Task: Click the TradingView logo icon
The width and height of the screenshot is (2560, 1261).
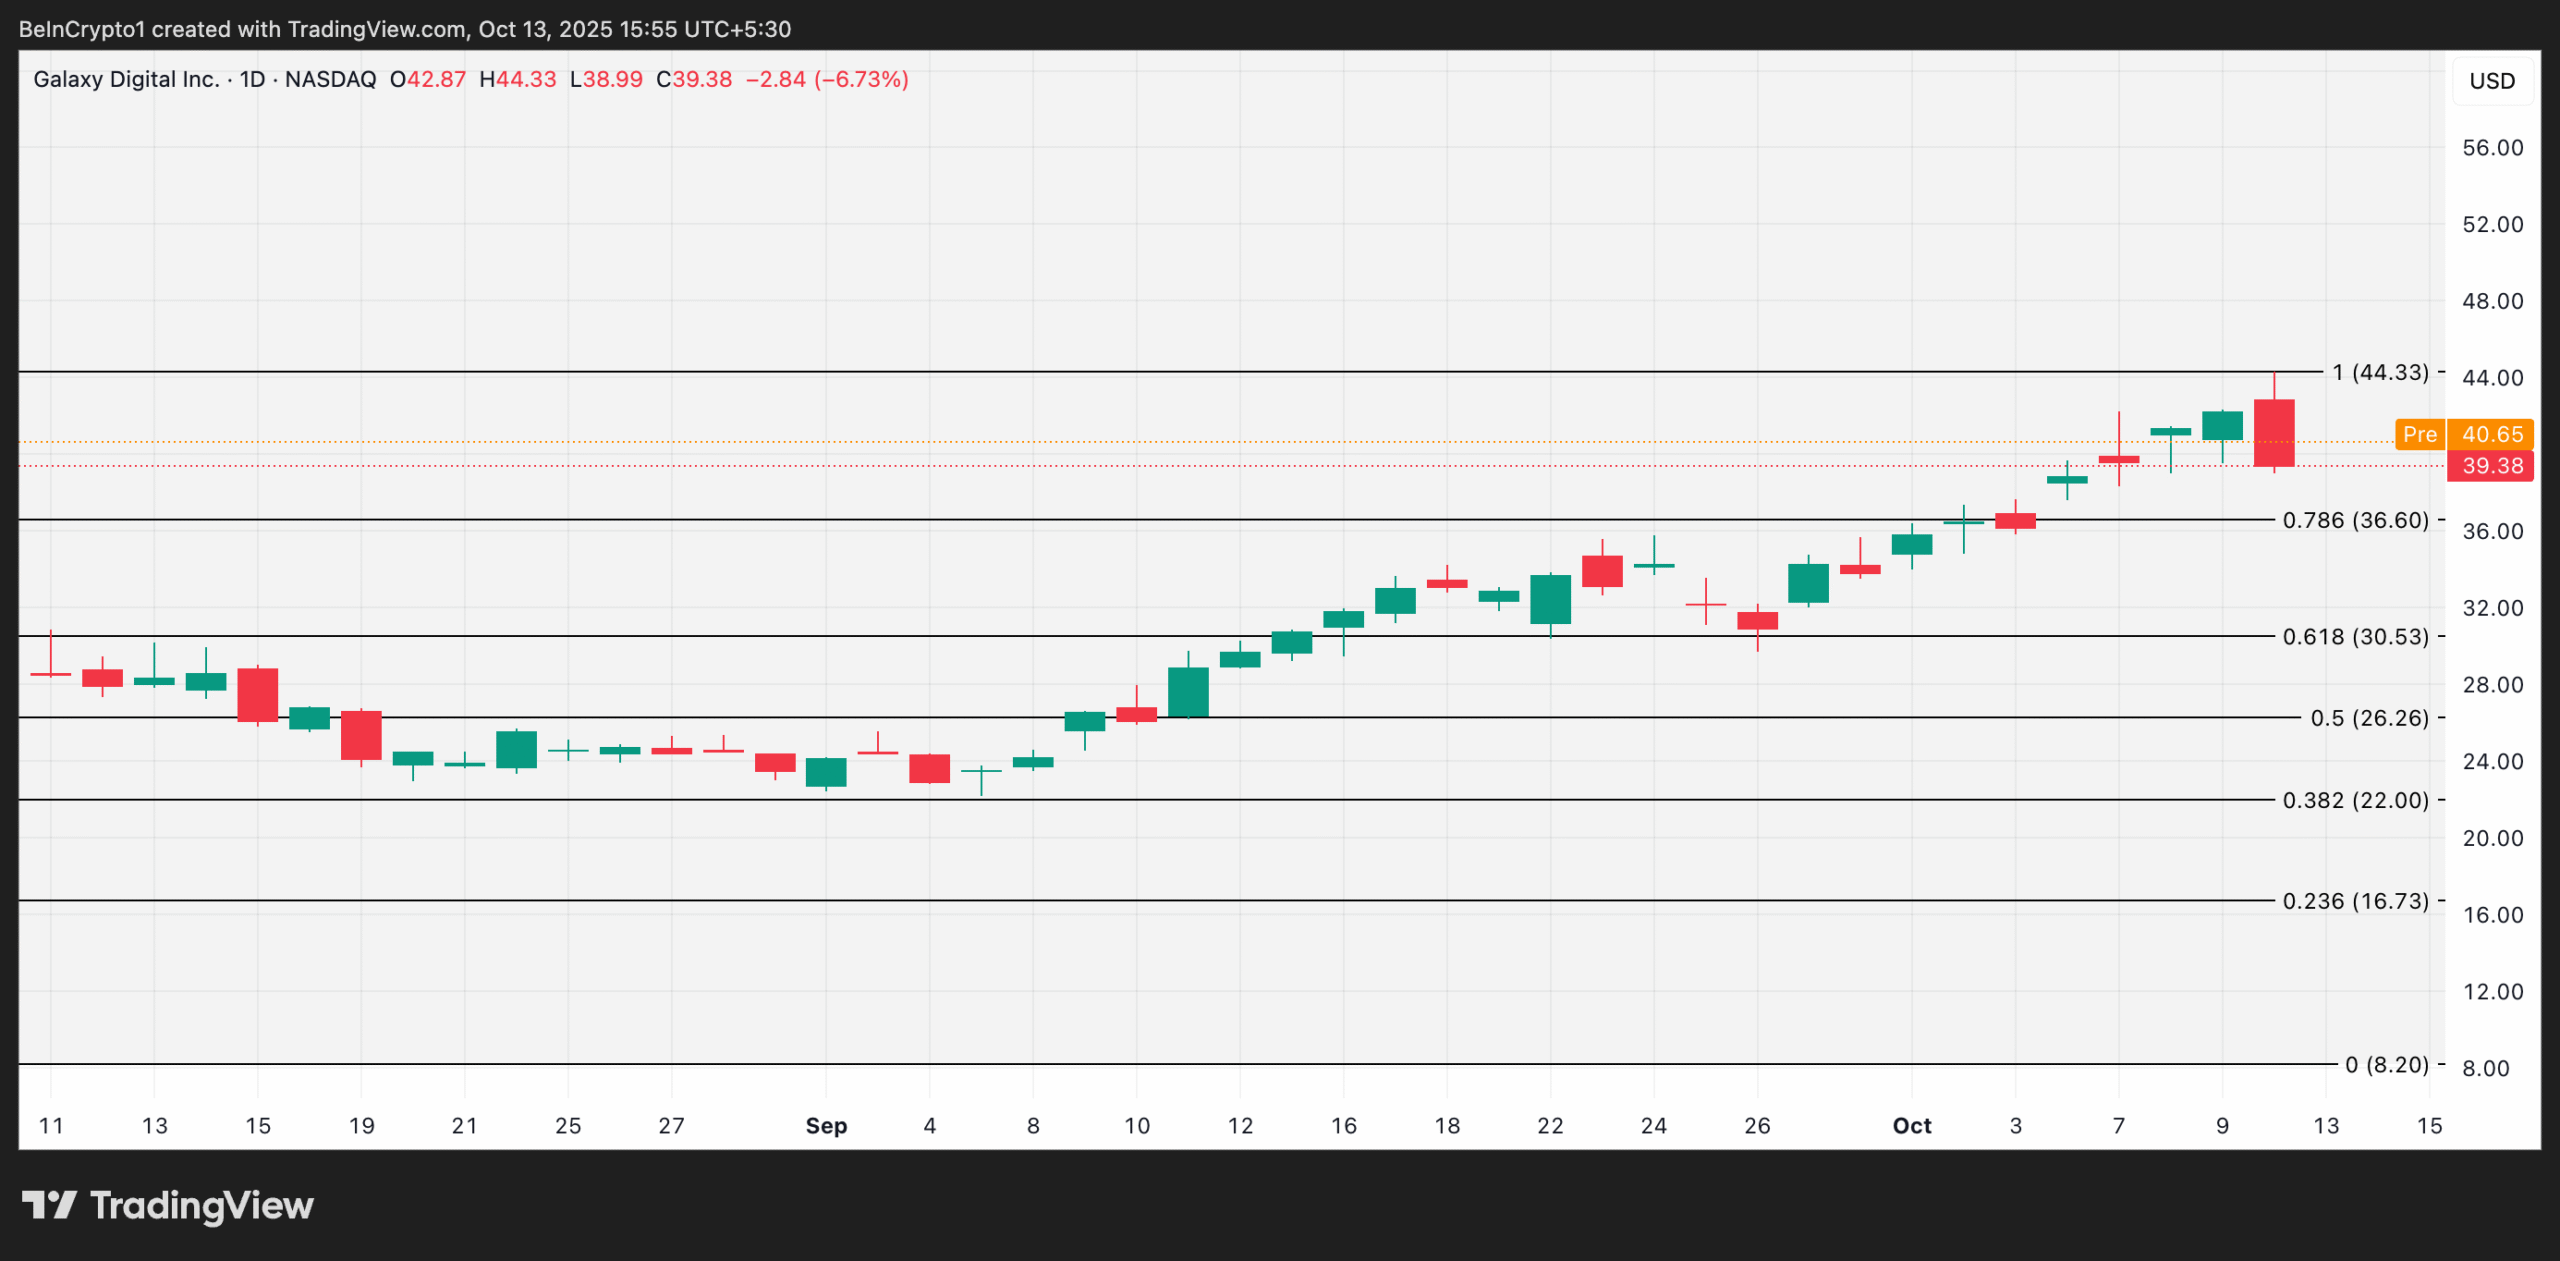Action: click(x=49, y=1204)
